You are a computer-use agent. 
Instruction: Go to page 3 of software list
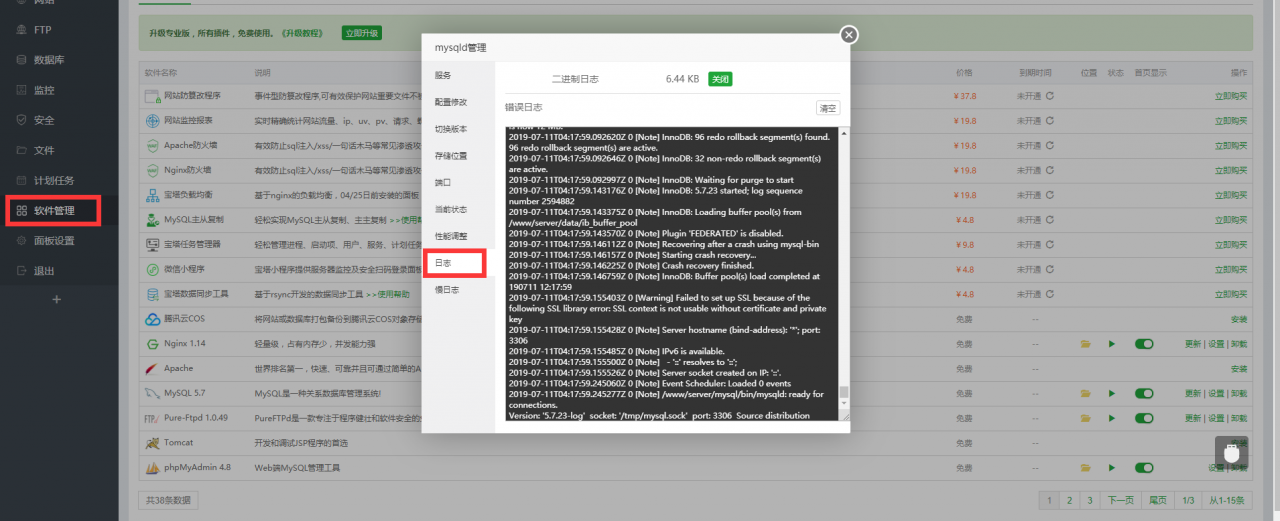pos(1089,500)
